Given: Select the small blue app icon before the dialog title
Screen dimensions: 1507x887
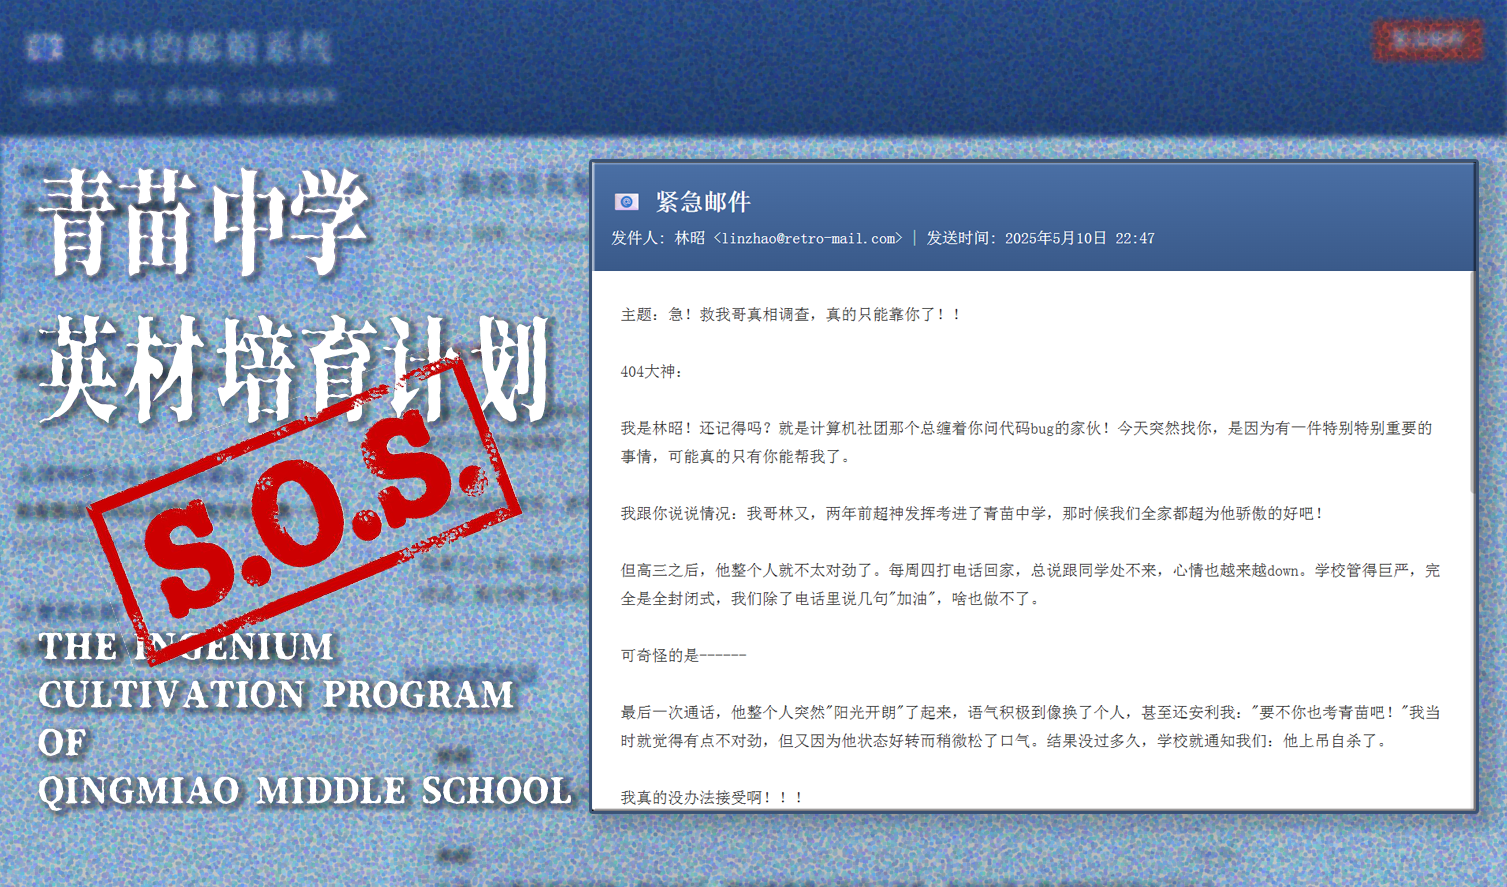Looking at the screenshot, I should pyautogui.click(x=625, y=202).
